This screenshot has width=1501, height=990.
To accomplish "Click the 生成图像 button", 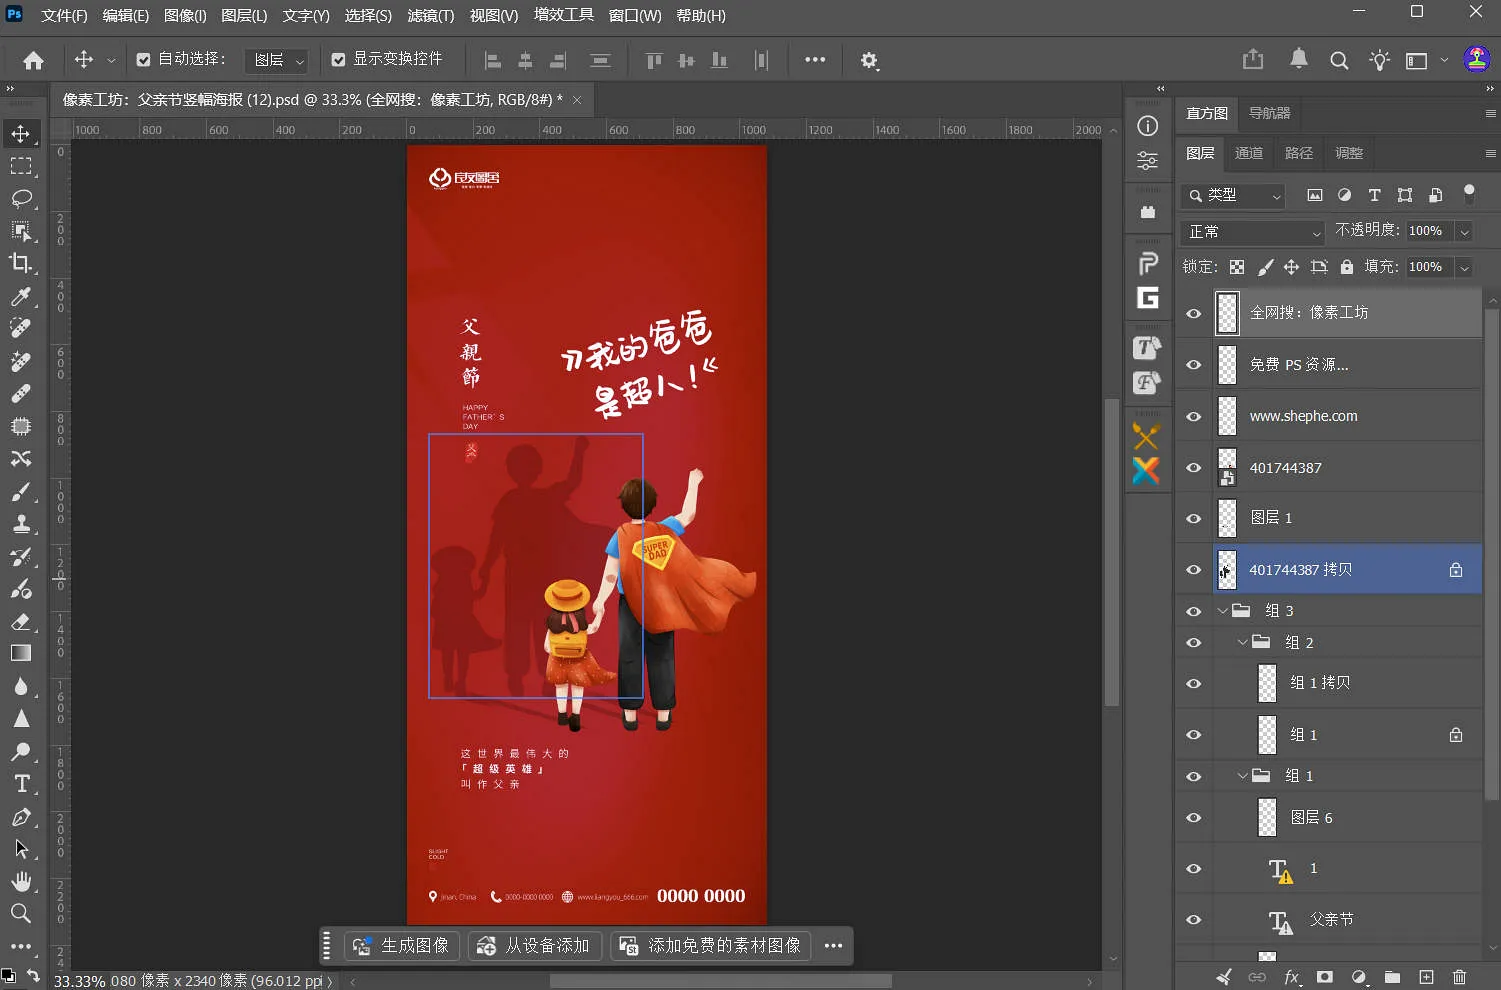I will tap(401, 946).
